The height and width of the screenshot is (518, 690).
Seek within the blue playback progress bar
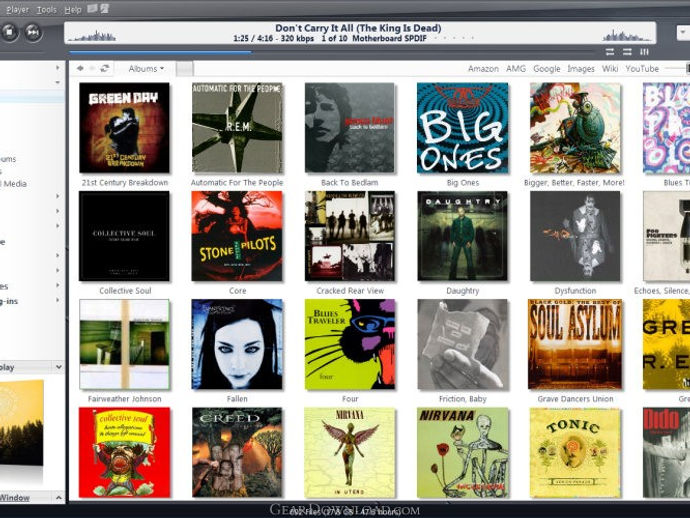click(160, 52)
